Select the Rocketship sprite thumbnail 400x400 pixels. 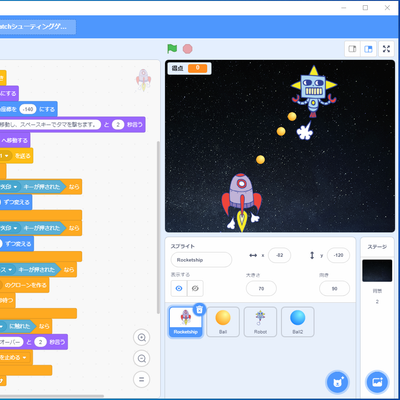(x=185, y=322)
